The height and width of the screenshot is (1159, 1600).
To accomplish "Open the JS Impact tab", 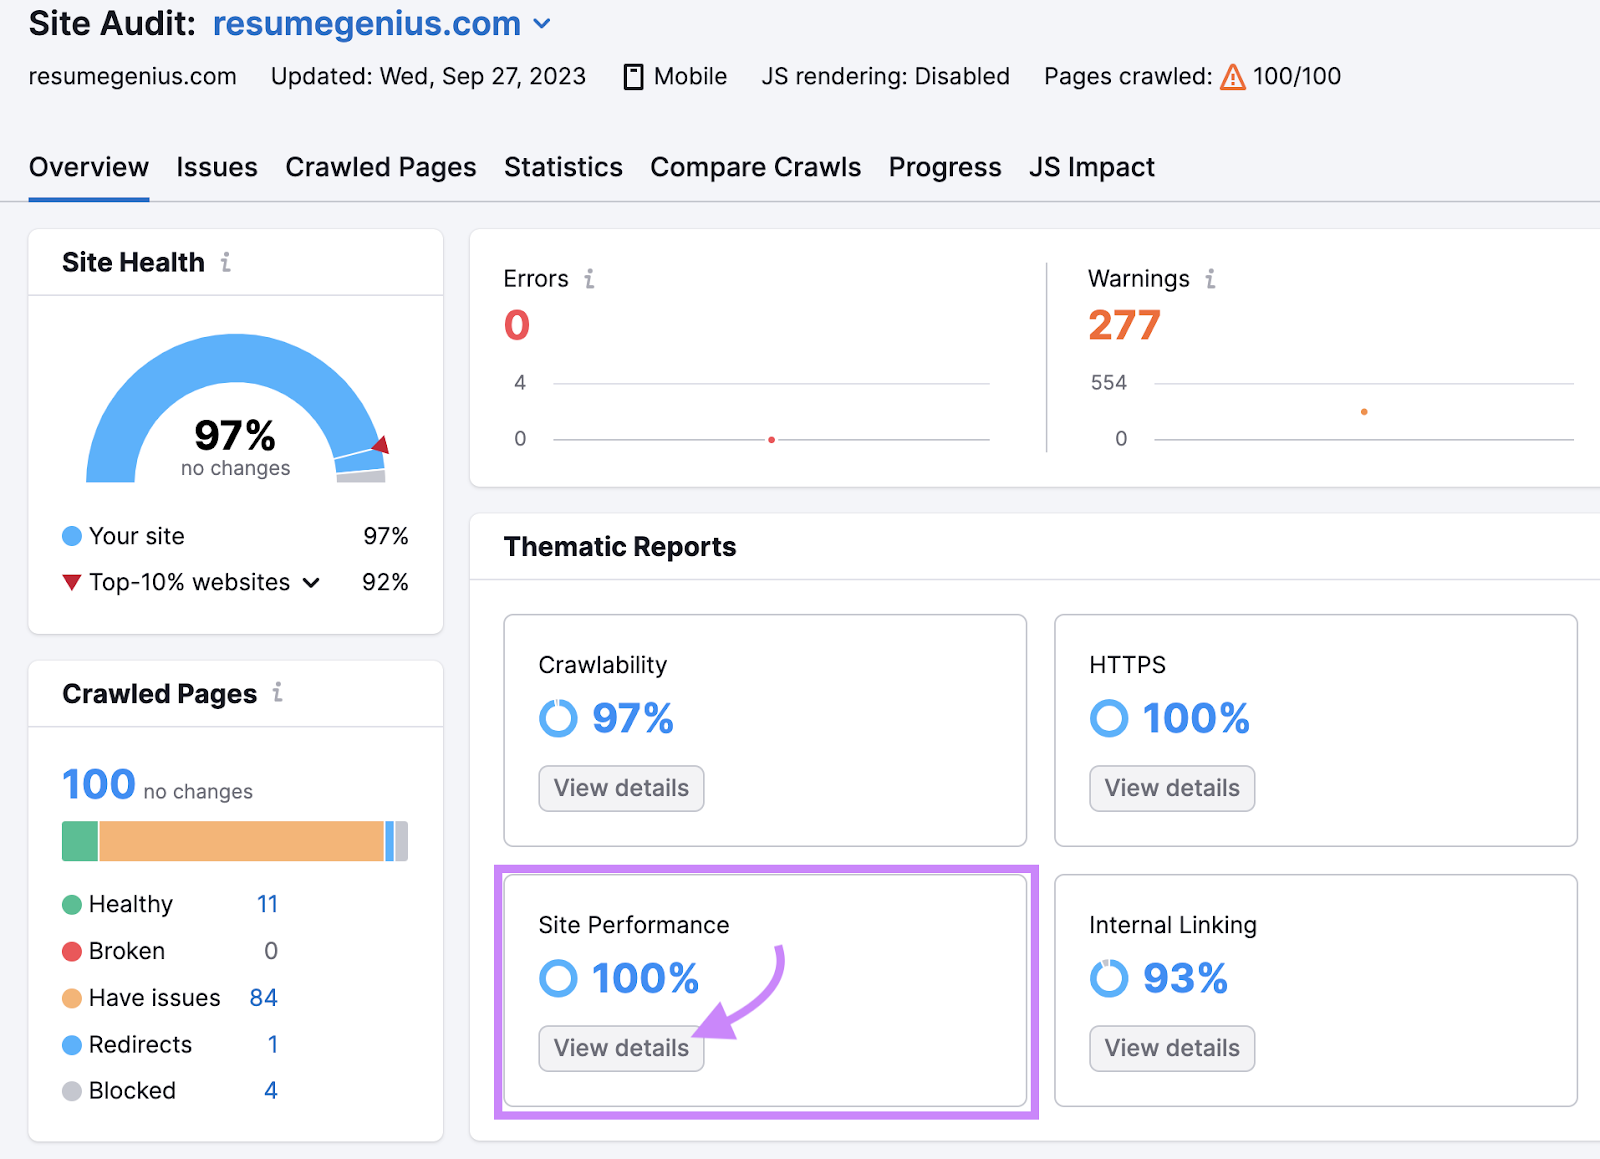I will click(1092, 167).
